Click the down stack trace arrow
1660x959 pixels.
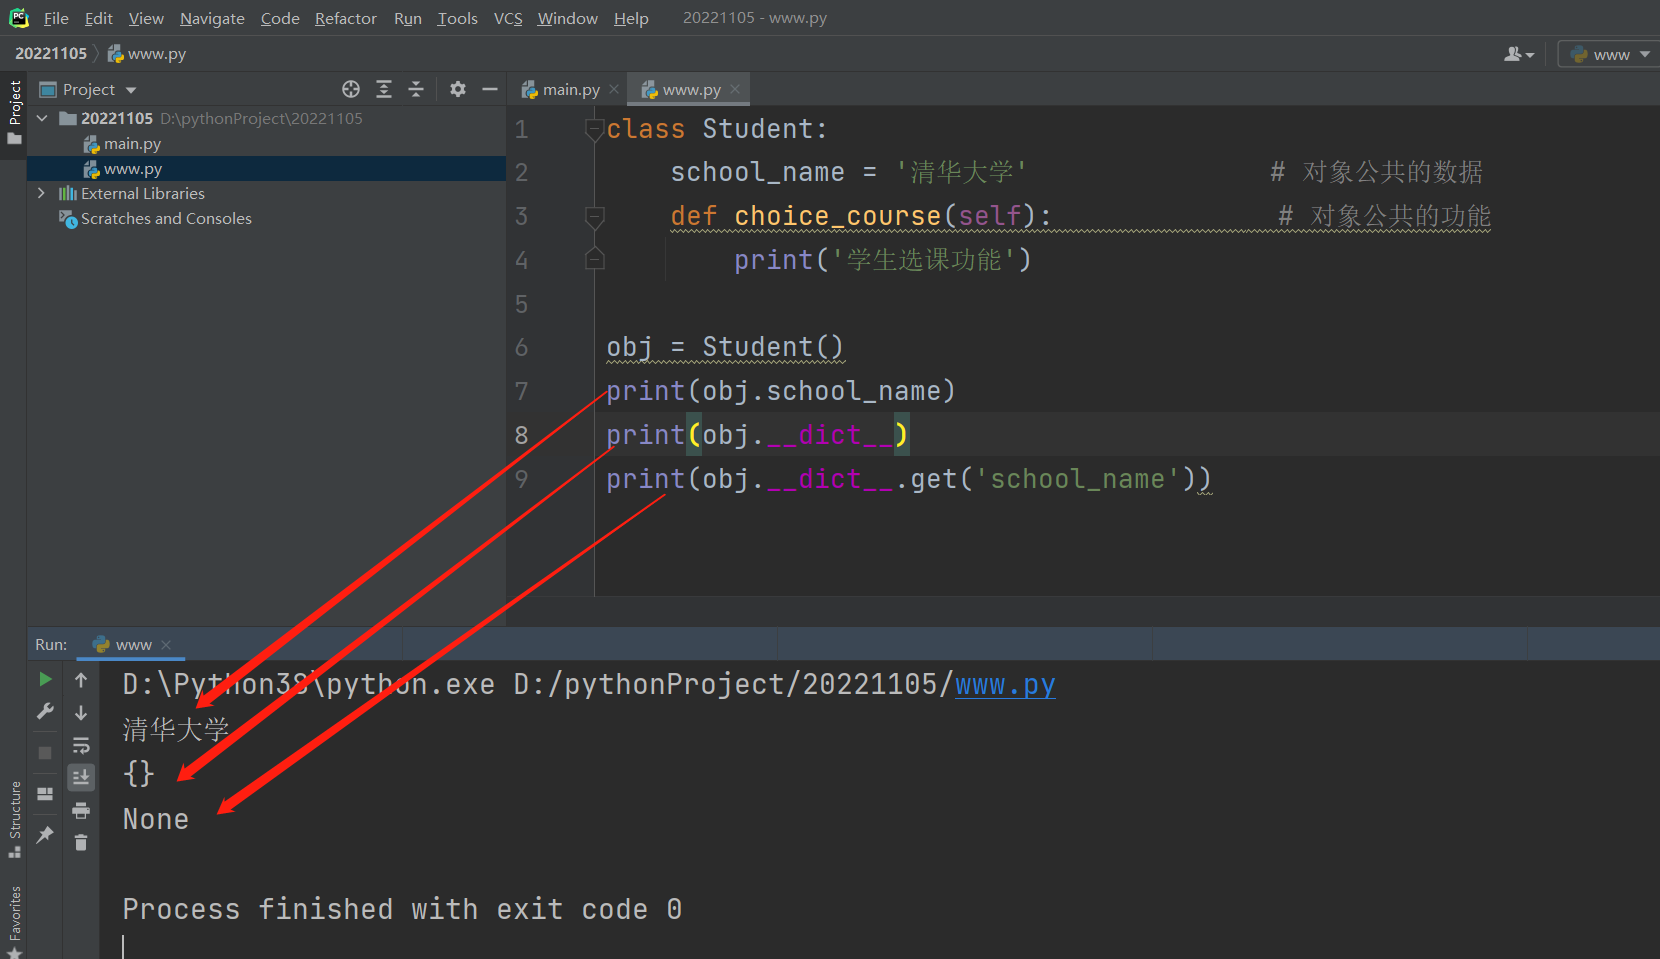click(x=81, y=713)
